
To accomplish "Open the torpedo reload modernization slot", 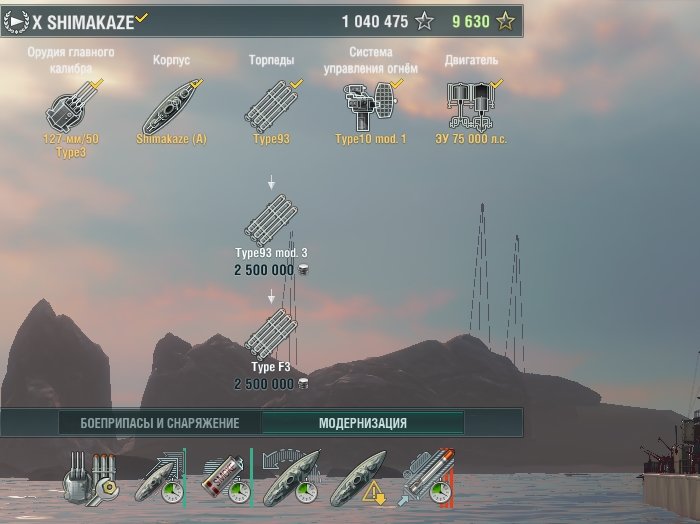I will [426, 479].
